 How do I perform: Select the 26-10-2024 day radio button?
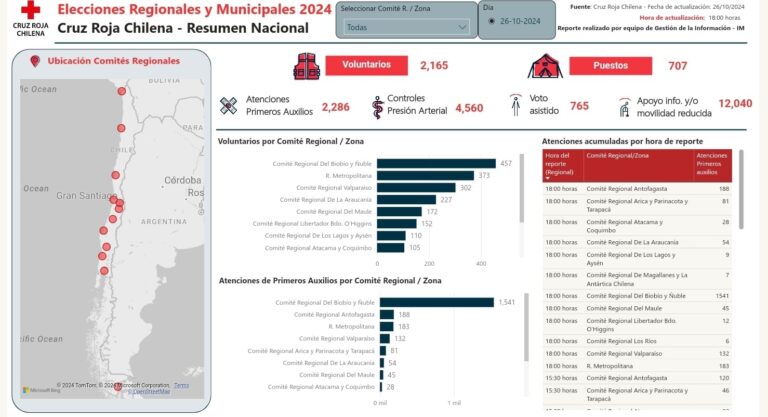click(491, 21)
